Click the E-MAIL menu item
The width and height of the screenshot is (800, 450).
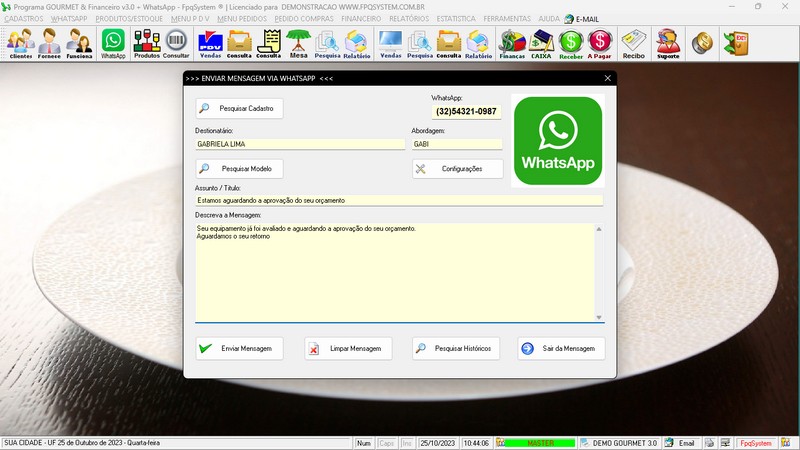tap(582, 19)
